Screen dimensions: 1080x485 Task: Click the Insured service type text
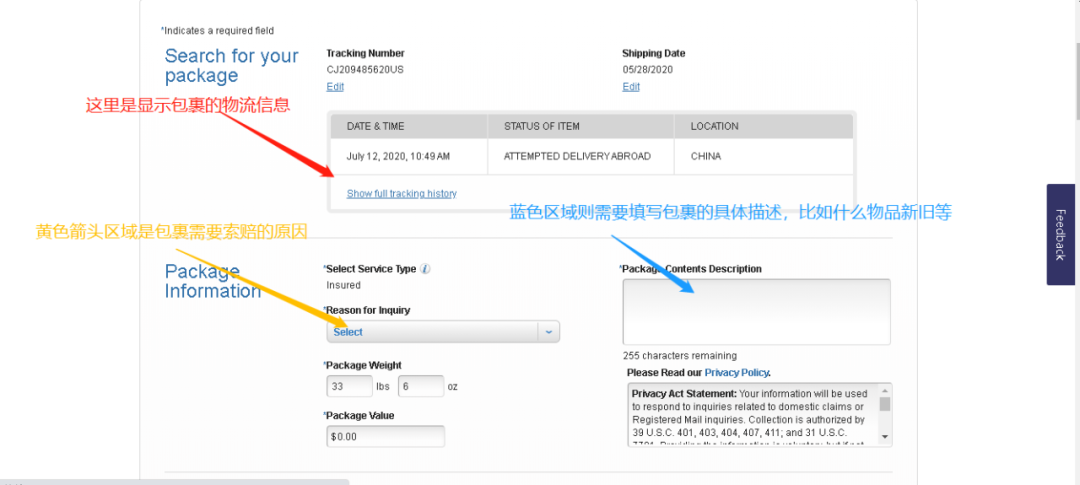pyautogui.click(x=343, y=285)
